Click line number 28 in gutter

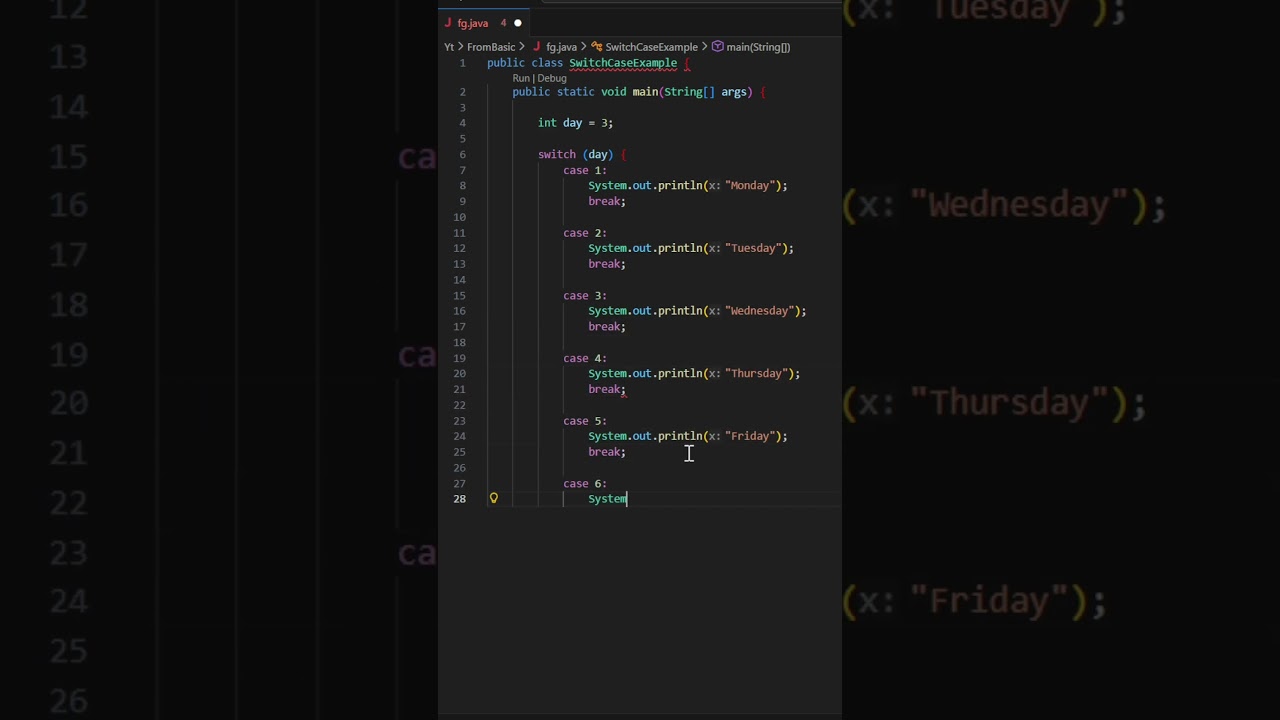pos(459,499)
